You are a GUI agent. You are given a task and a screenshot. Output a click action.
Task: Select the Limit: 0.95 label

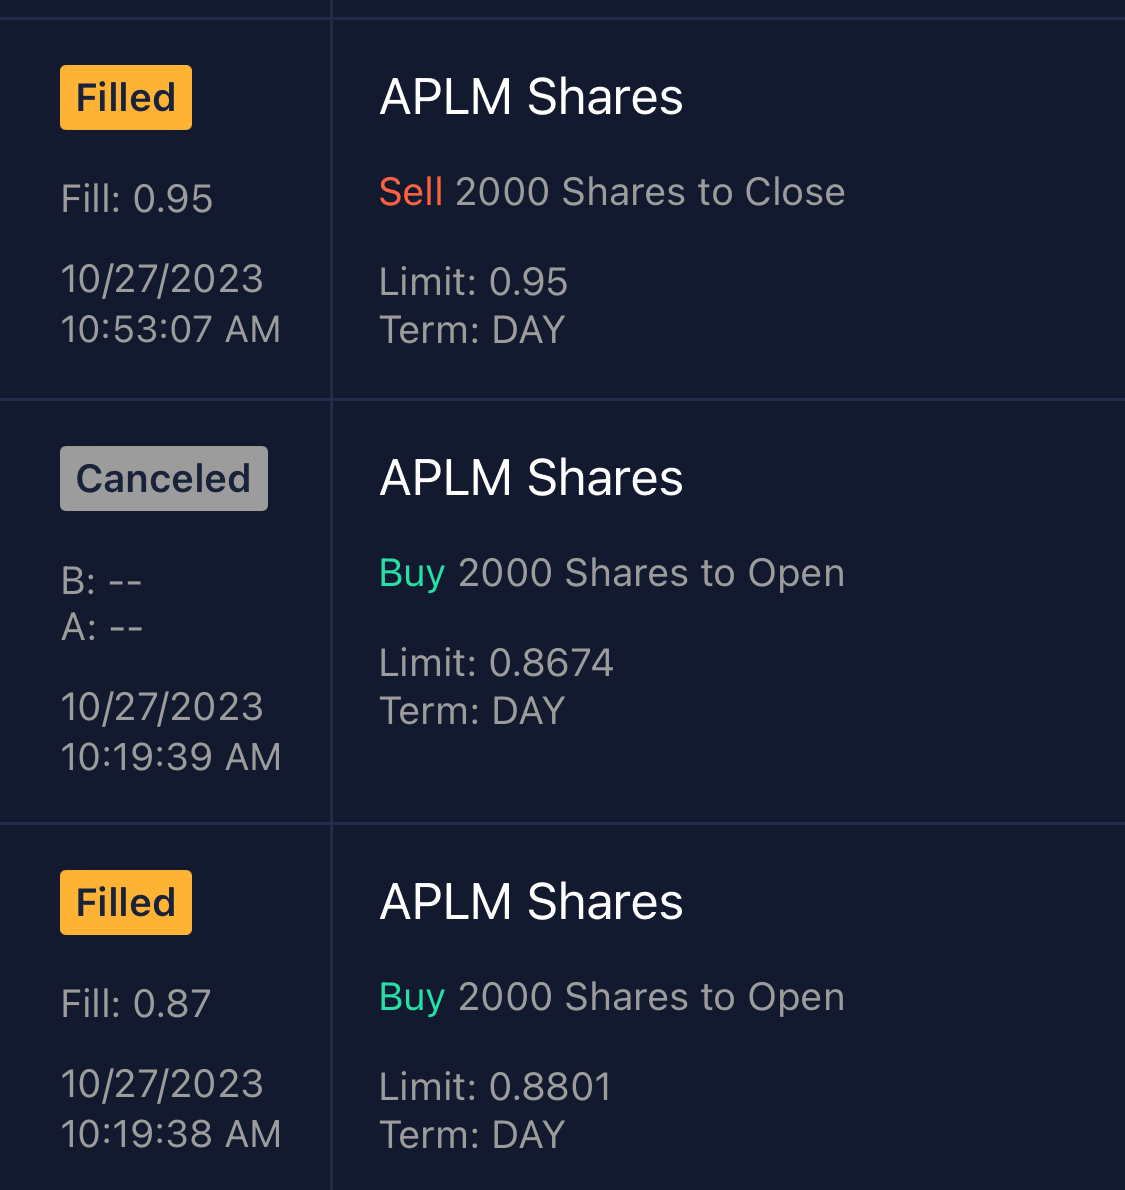[473, 282]
